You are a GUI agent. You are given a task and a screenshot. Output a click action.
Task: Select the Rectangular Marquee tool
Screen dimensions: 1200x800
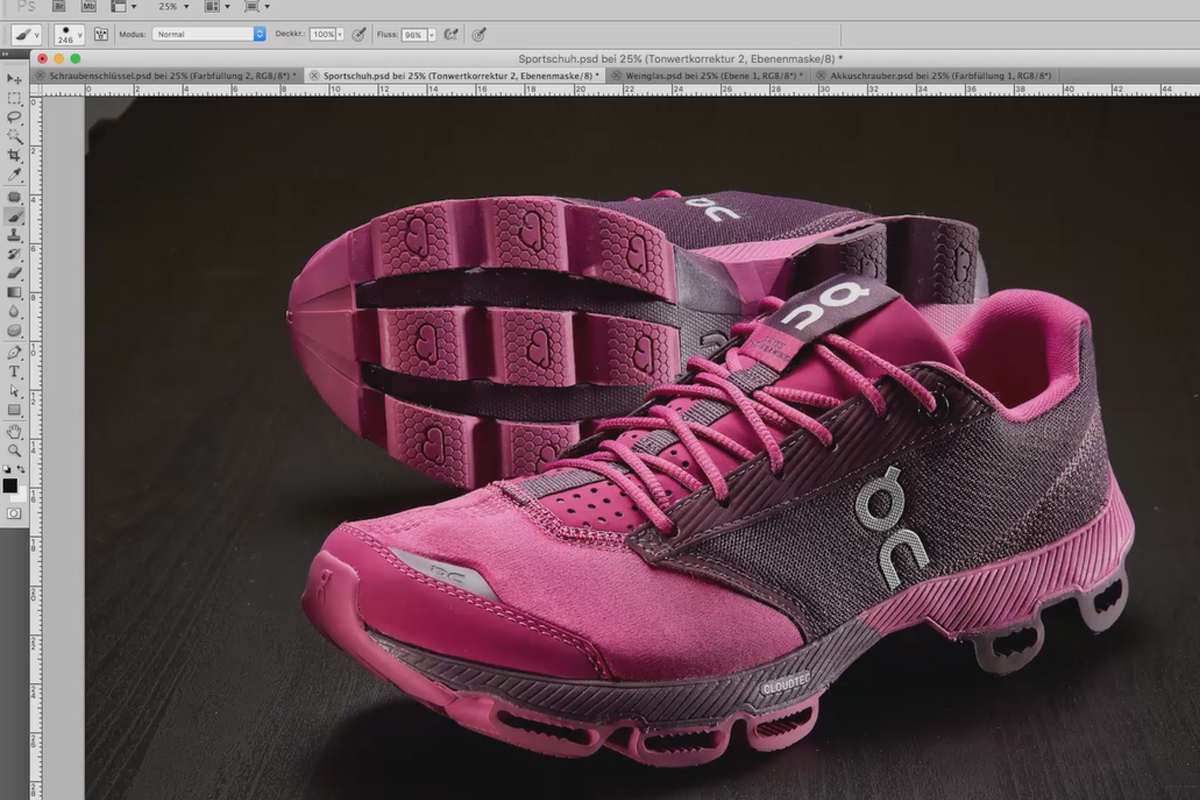(x=14, y=98)
